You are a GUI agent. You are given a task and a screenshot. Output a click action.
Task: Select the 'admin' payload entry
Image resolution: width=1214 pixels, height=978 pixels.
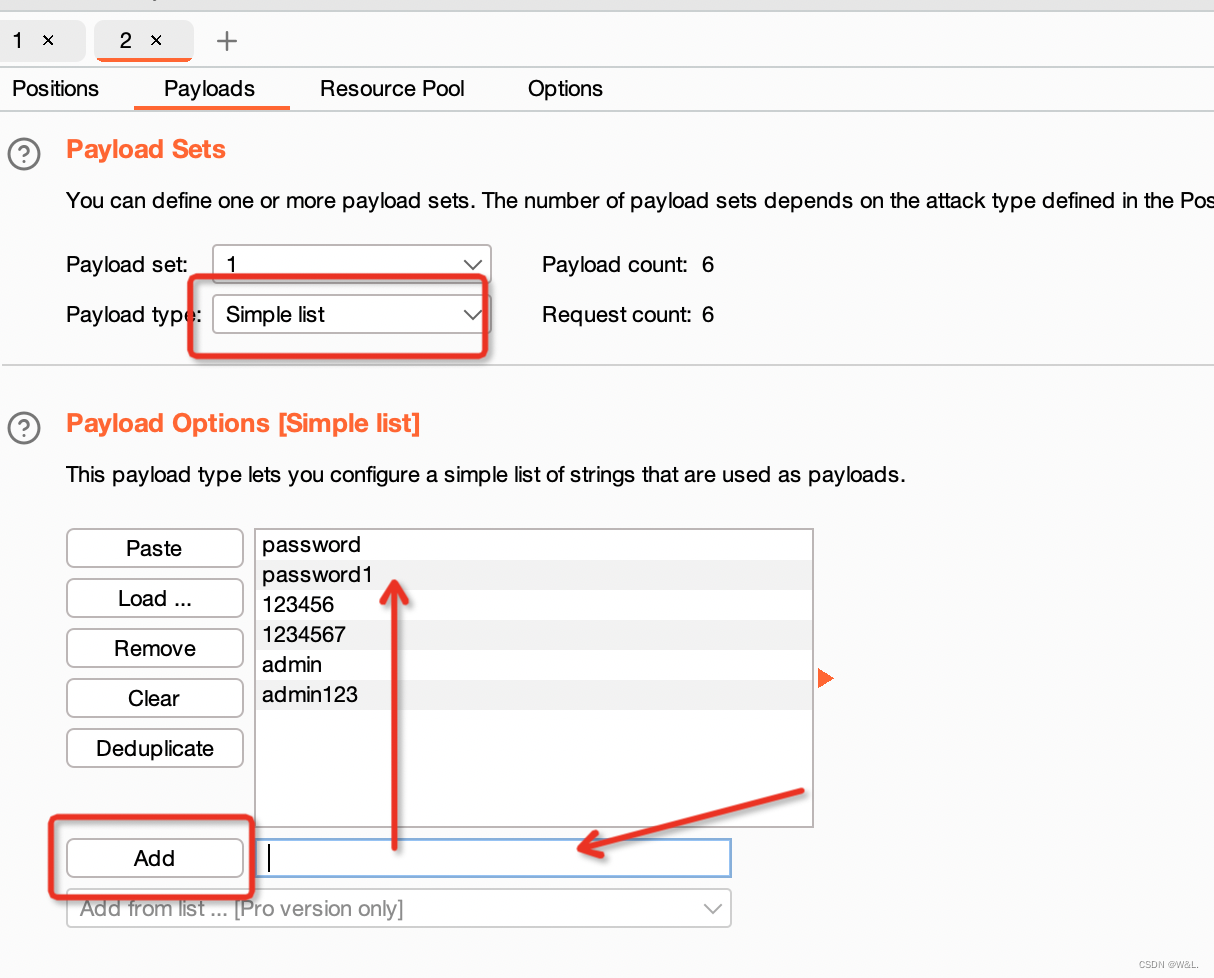tap(534, 665)
